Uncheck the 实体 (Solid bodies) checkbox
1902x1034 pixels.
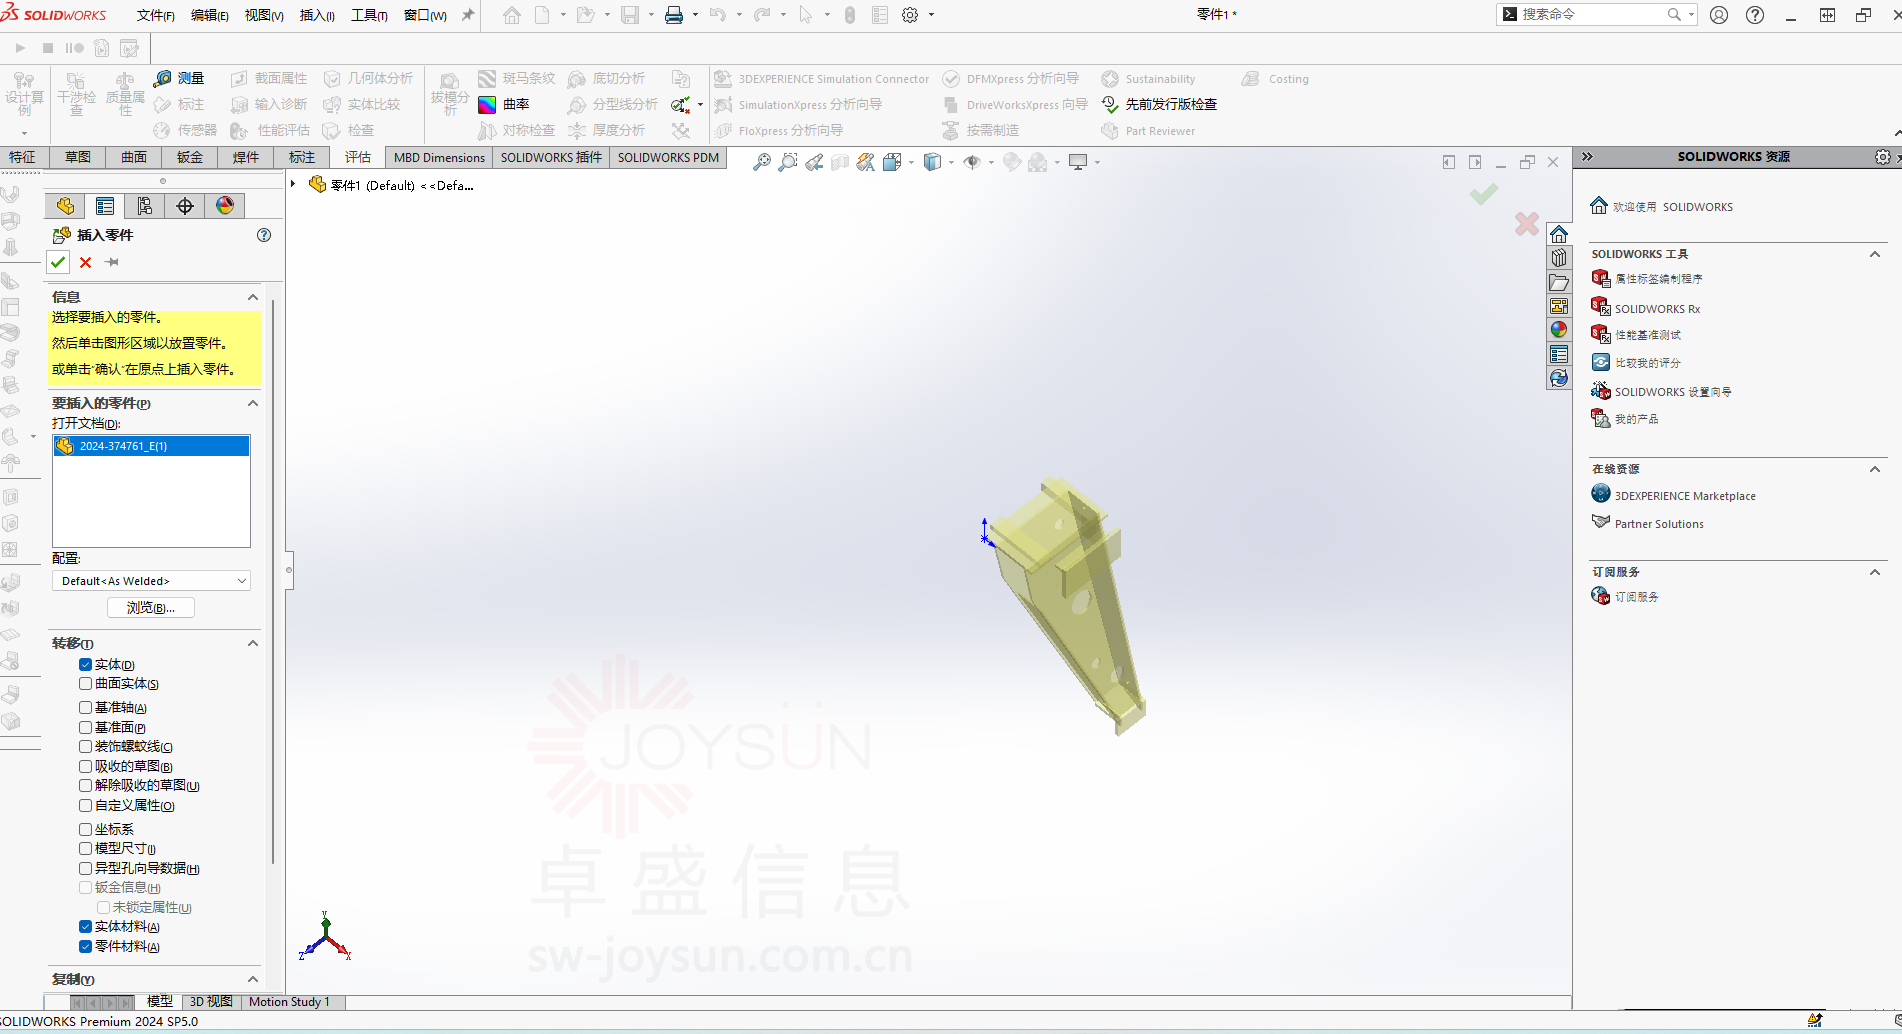(86, 665)
